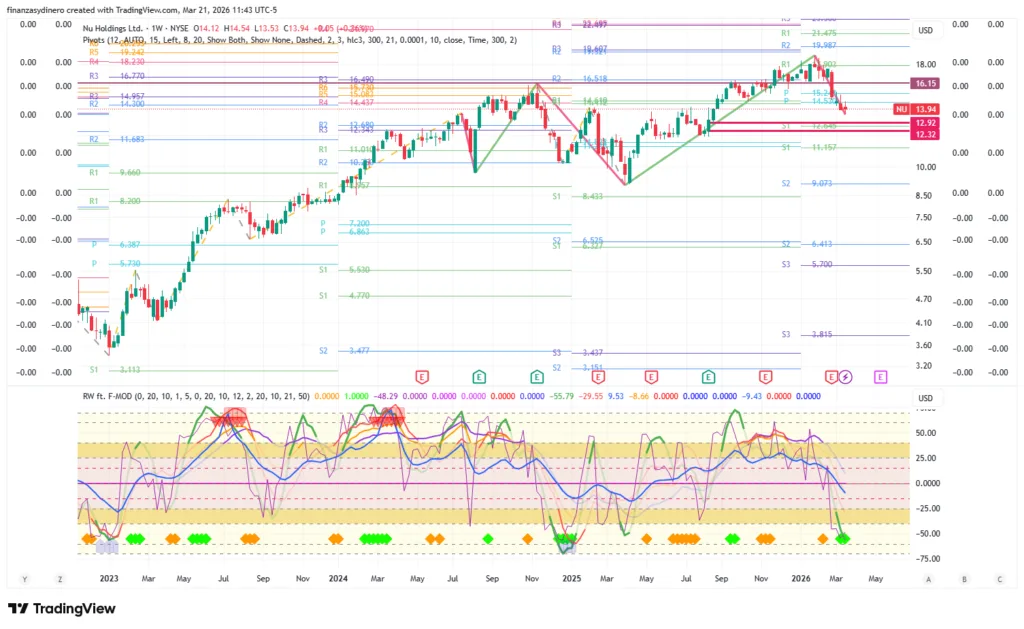Click the red earnings marker near May 2024
Viewport: 1024px width, 629px height.
click(x=422, y=377)
